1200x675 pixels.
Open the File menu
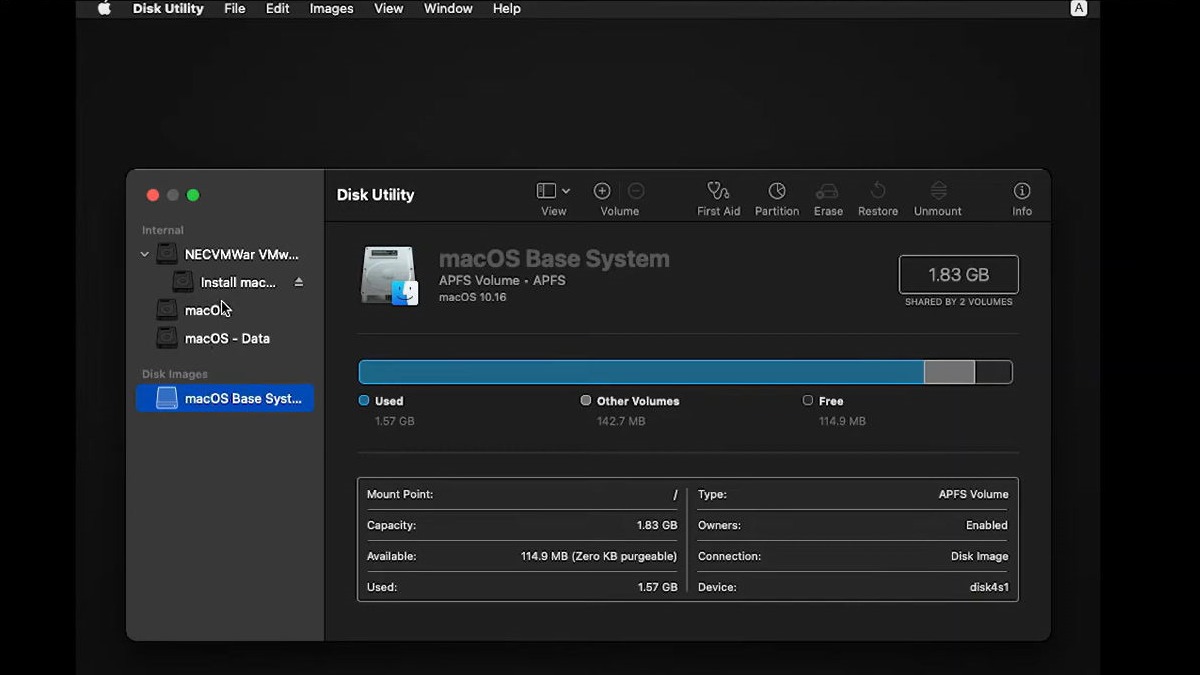pos(234,9)
